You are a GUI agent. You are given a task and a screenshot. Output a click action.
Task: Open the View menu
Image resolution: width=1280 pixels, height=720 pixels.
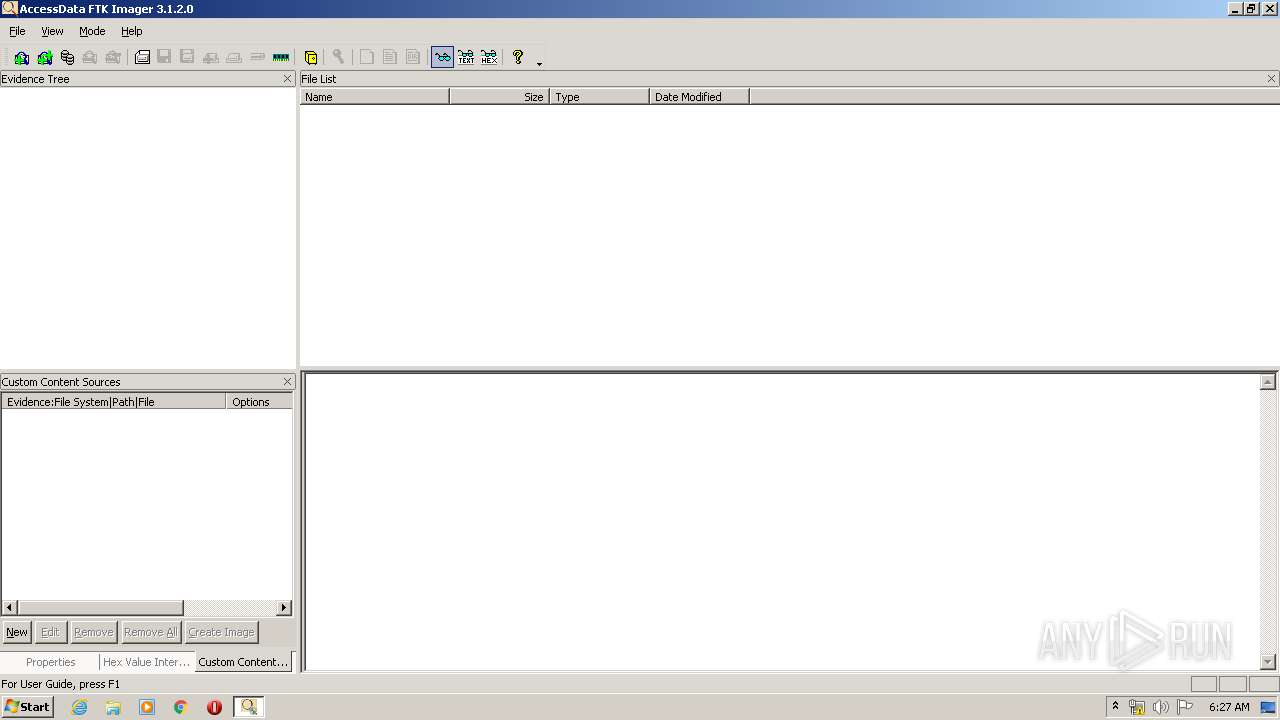point(52,31)
